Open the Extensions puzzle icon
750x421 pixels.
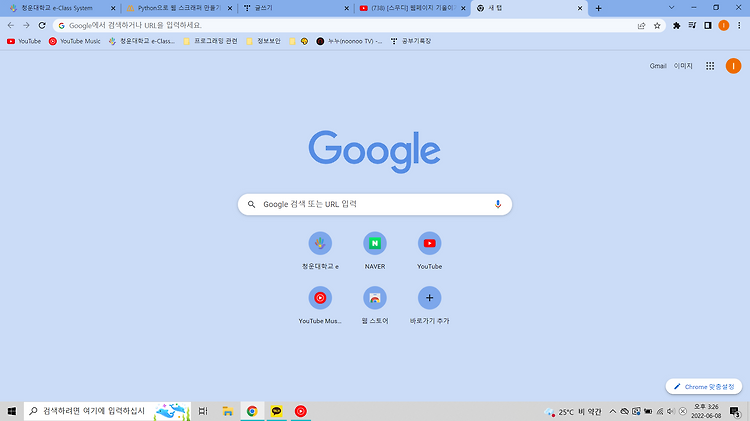676,25
